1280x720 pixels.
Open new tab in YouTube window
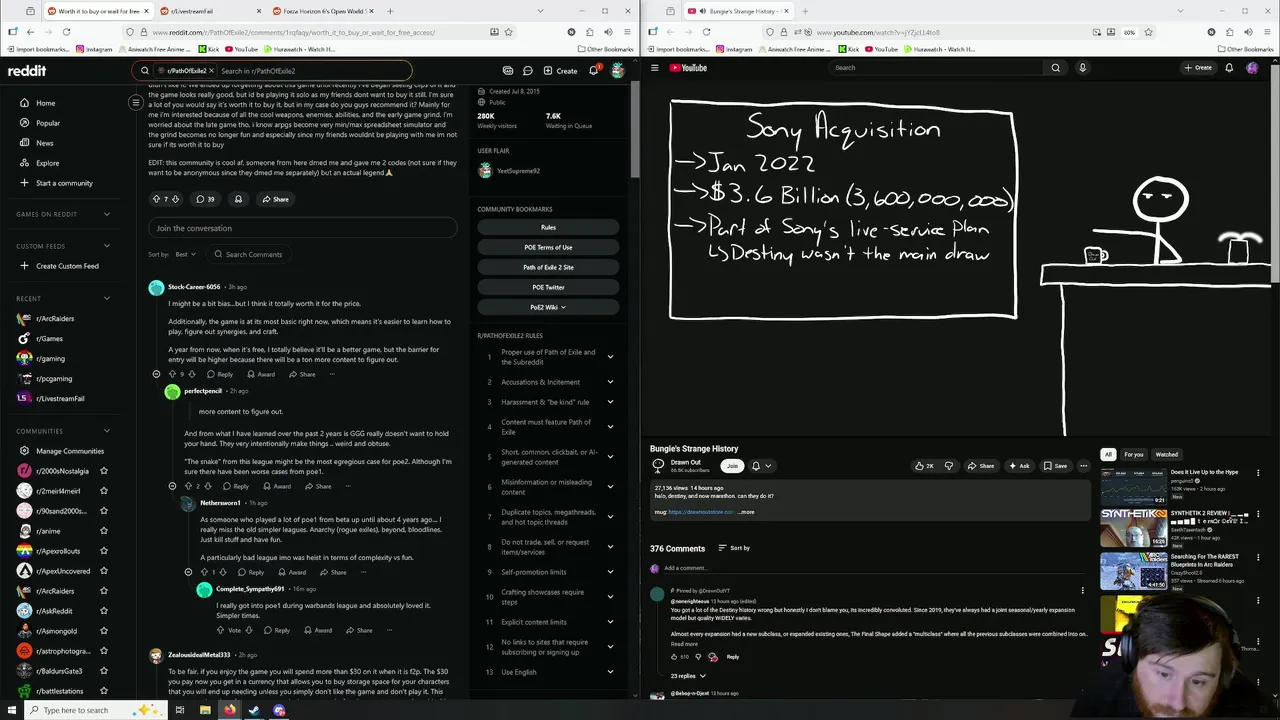pyautogui.click(x=804, y=11)
